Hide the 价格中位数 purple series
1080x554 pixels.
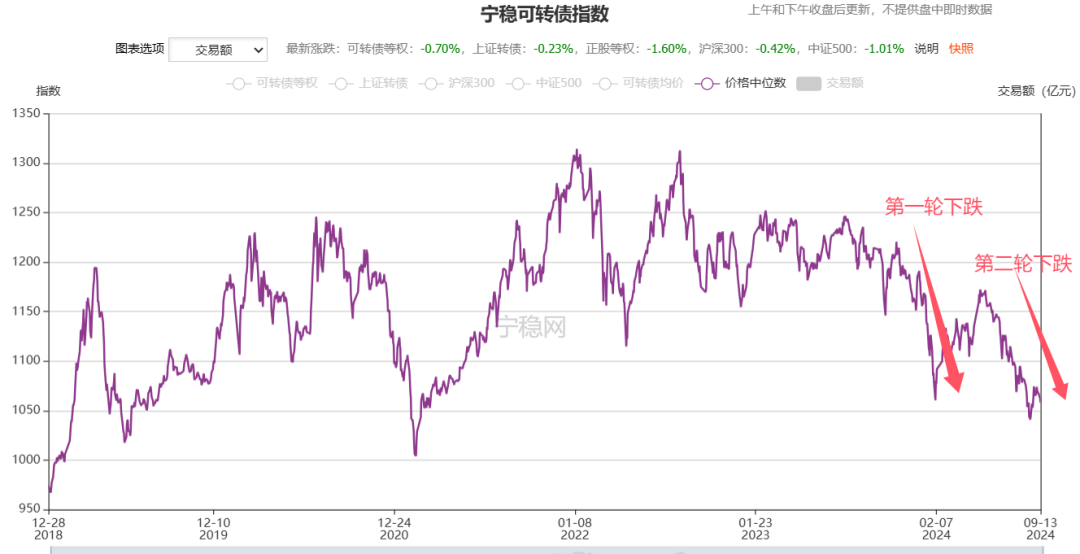click(x=740, y=83)
